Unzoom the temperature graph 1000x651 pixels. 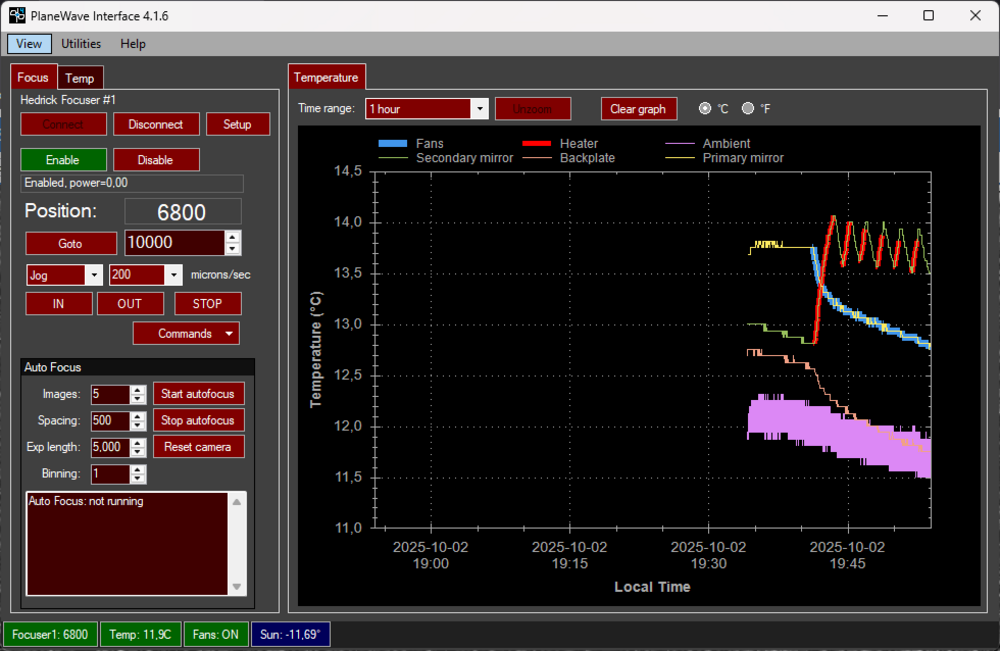[x=533, y=108]
